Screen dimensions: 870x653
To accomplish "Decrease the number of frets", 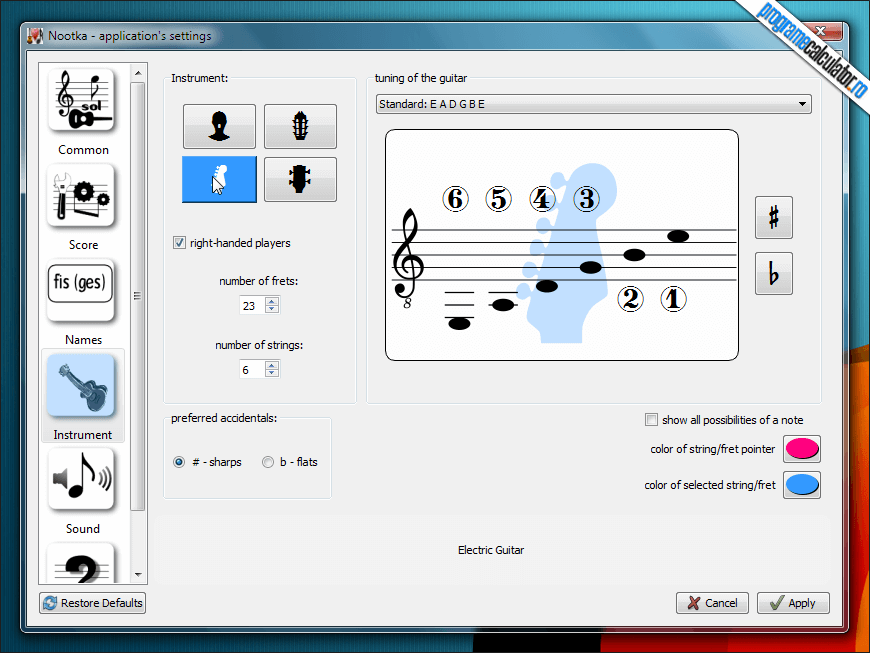I will [272, 309].
